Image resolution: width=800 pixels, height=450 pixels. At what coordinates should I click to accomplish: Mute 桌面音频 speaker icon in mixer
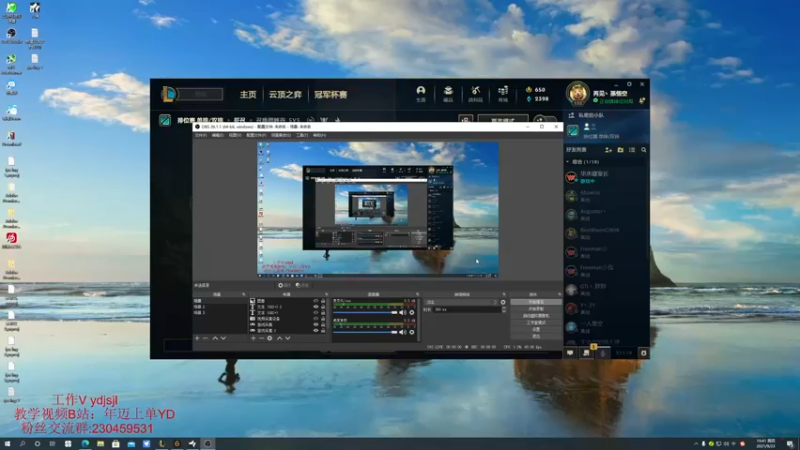tap(403, 332)
